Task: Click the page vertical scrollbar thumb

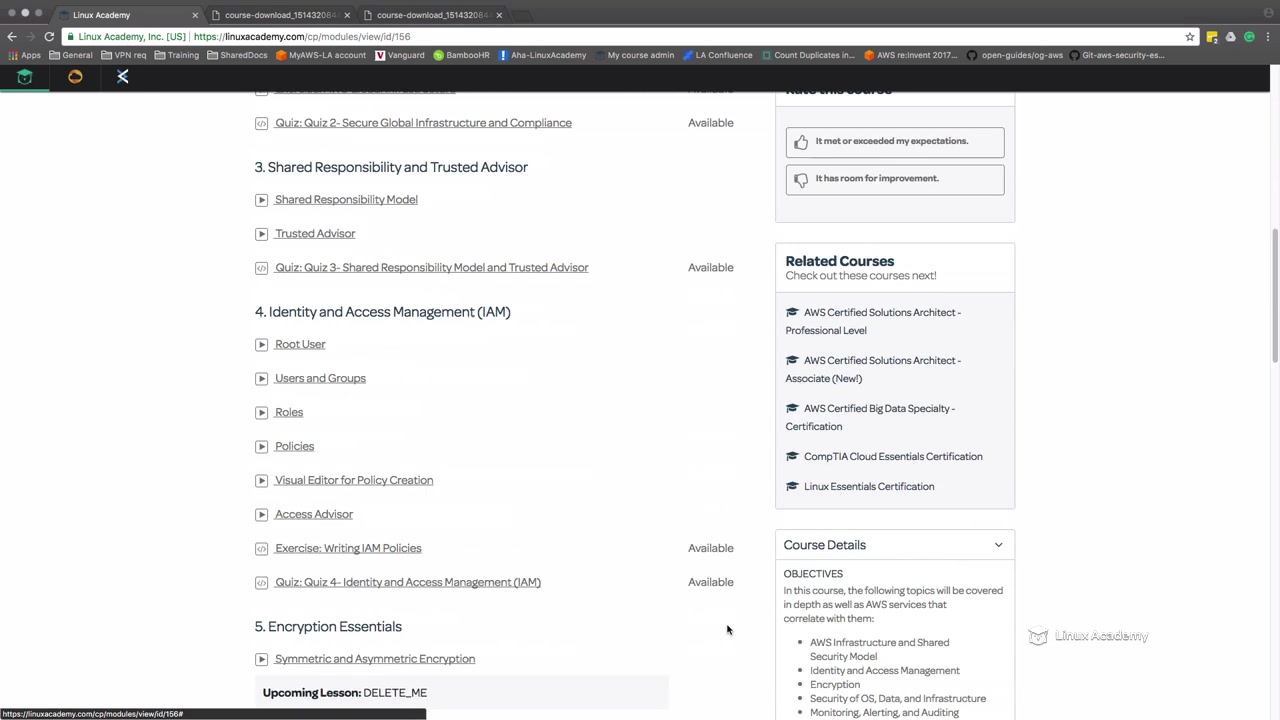Action: coord(1274,296)
